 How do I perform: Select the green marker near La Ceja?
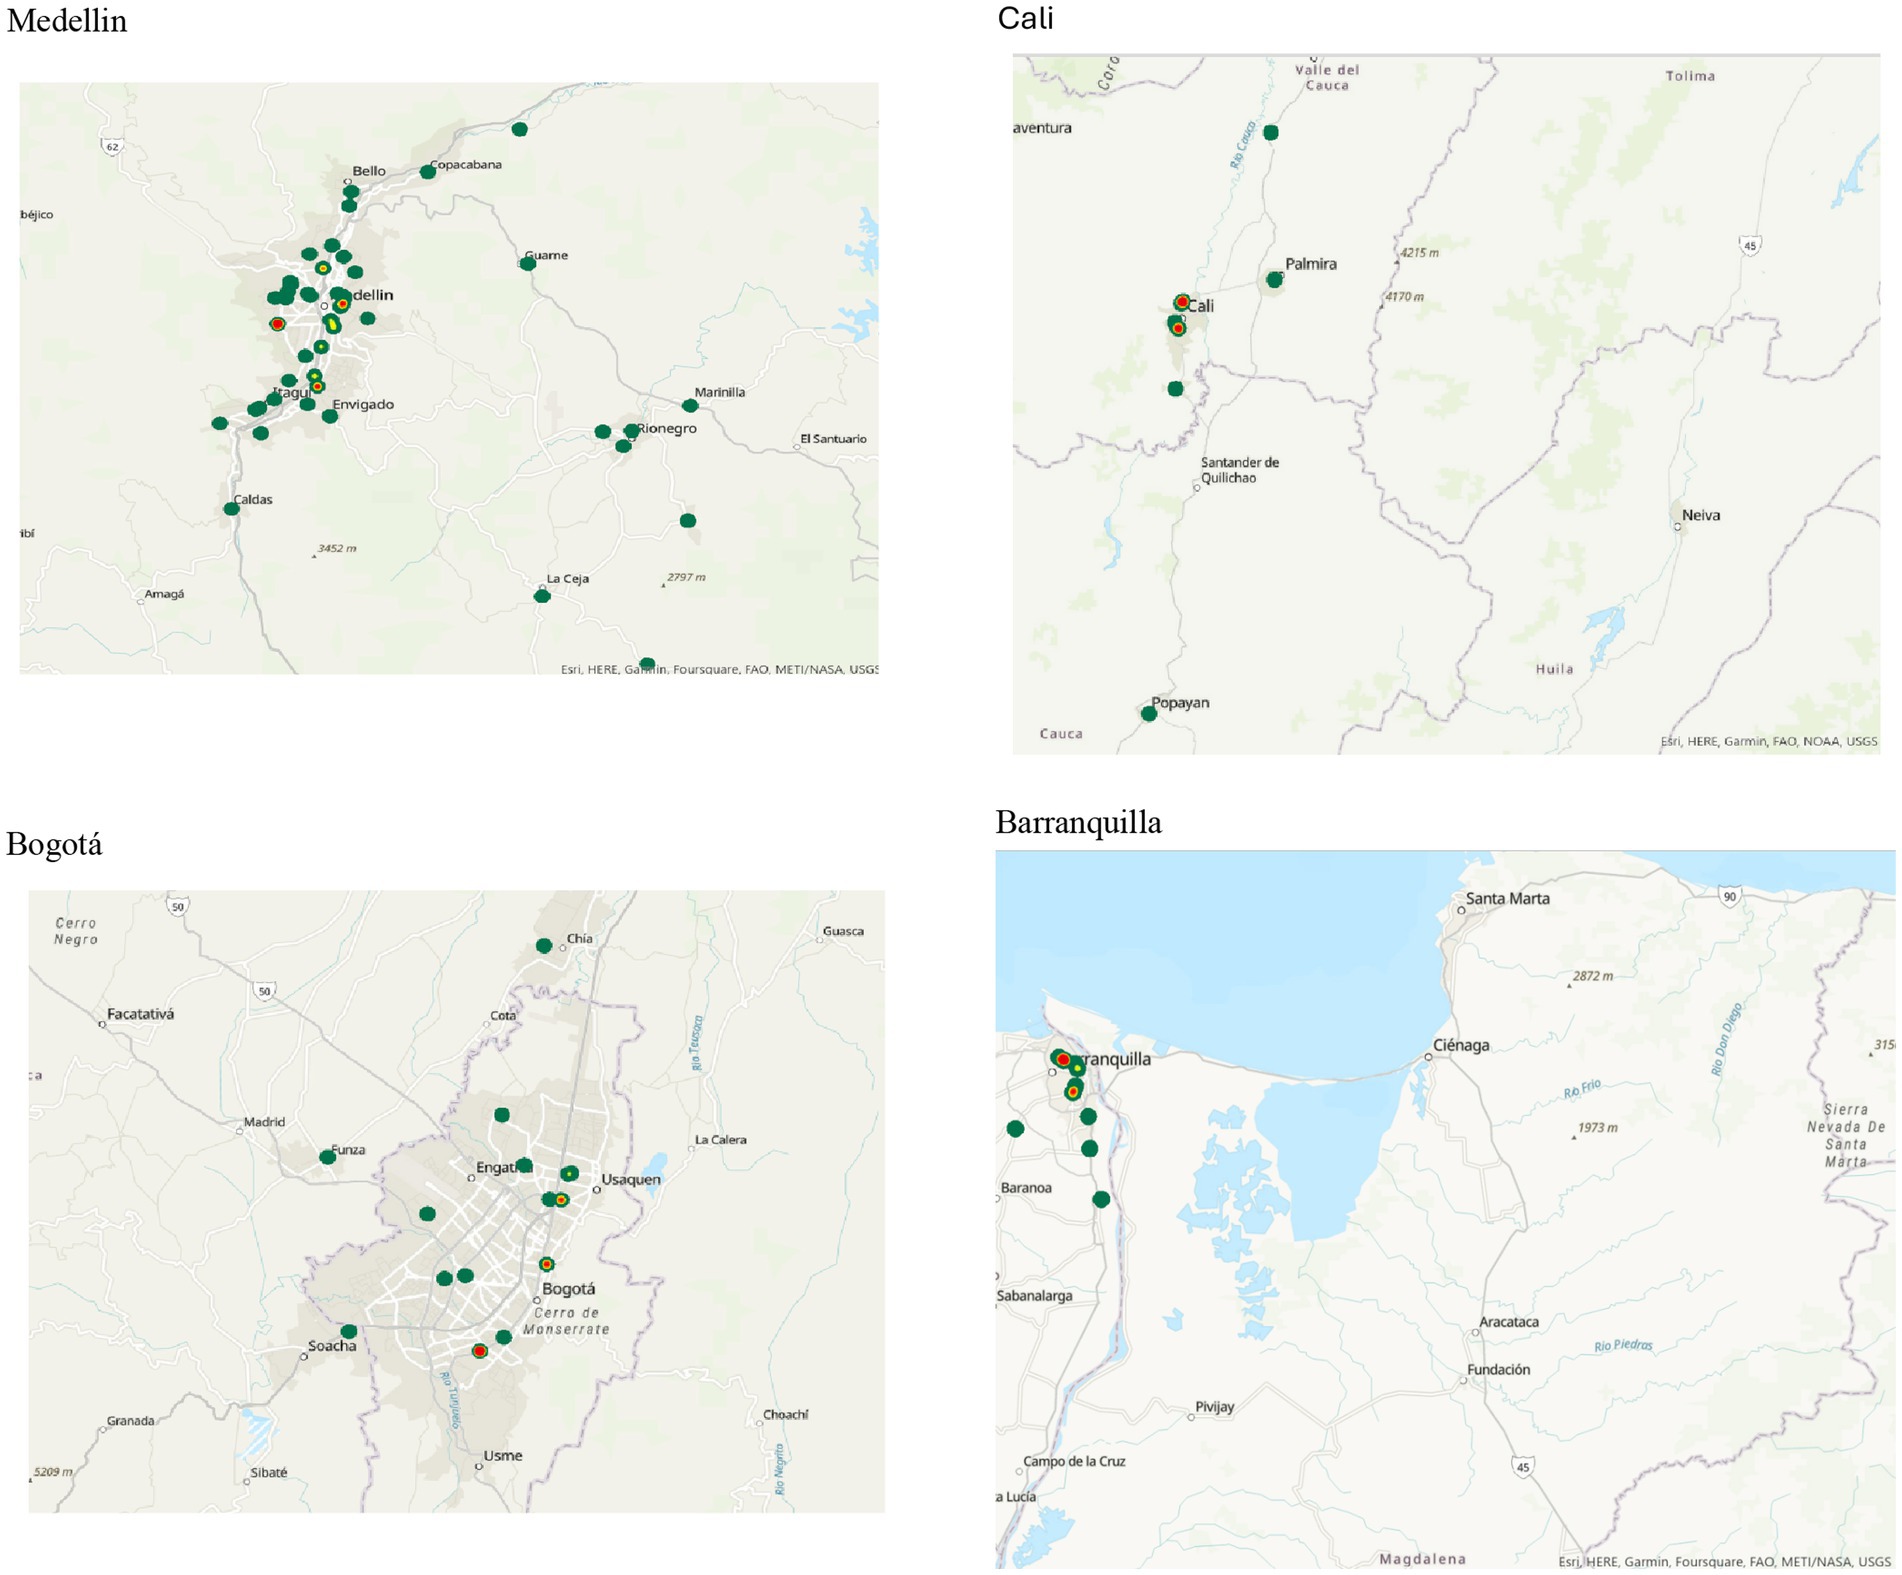pos(542,597)
